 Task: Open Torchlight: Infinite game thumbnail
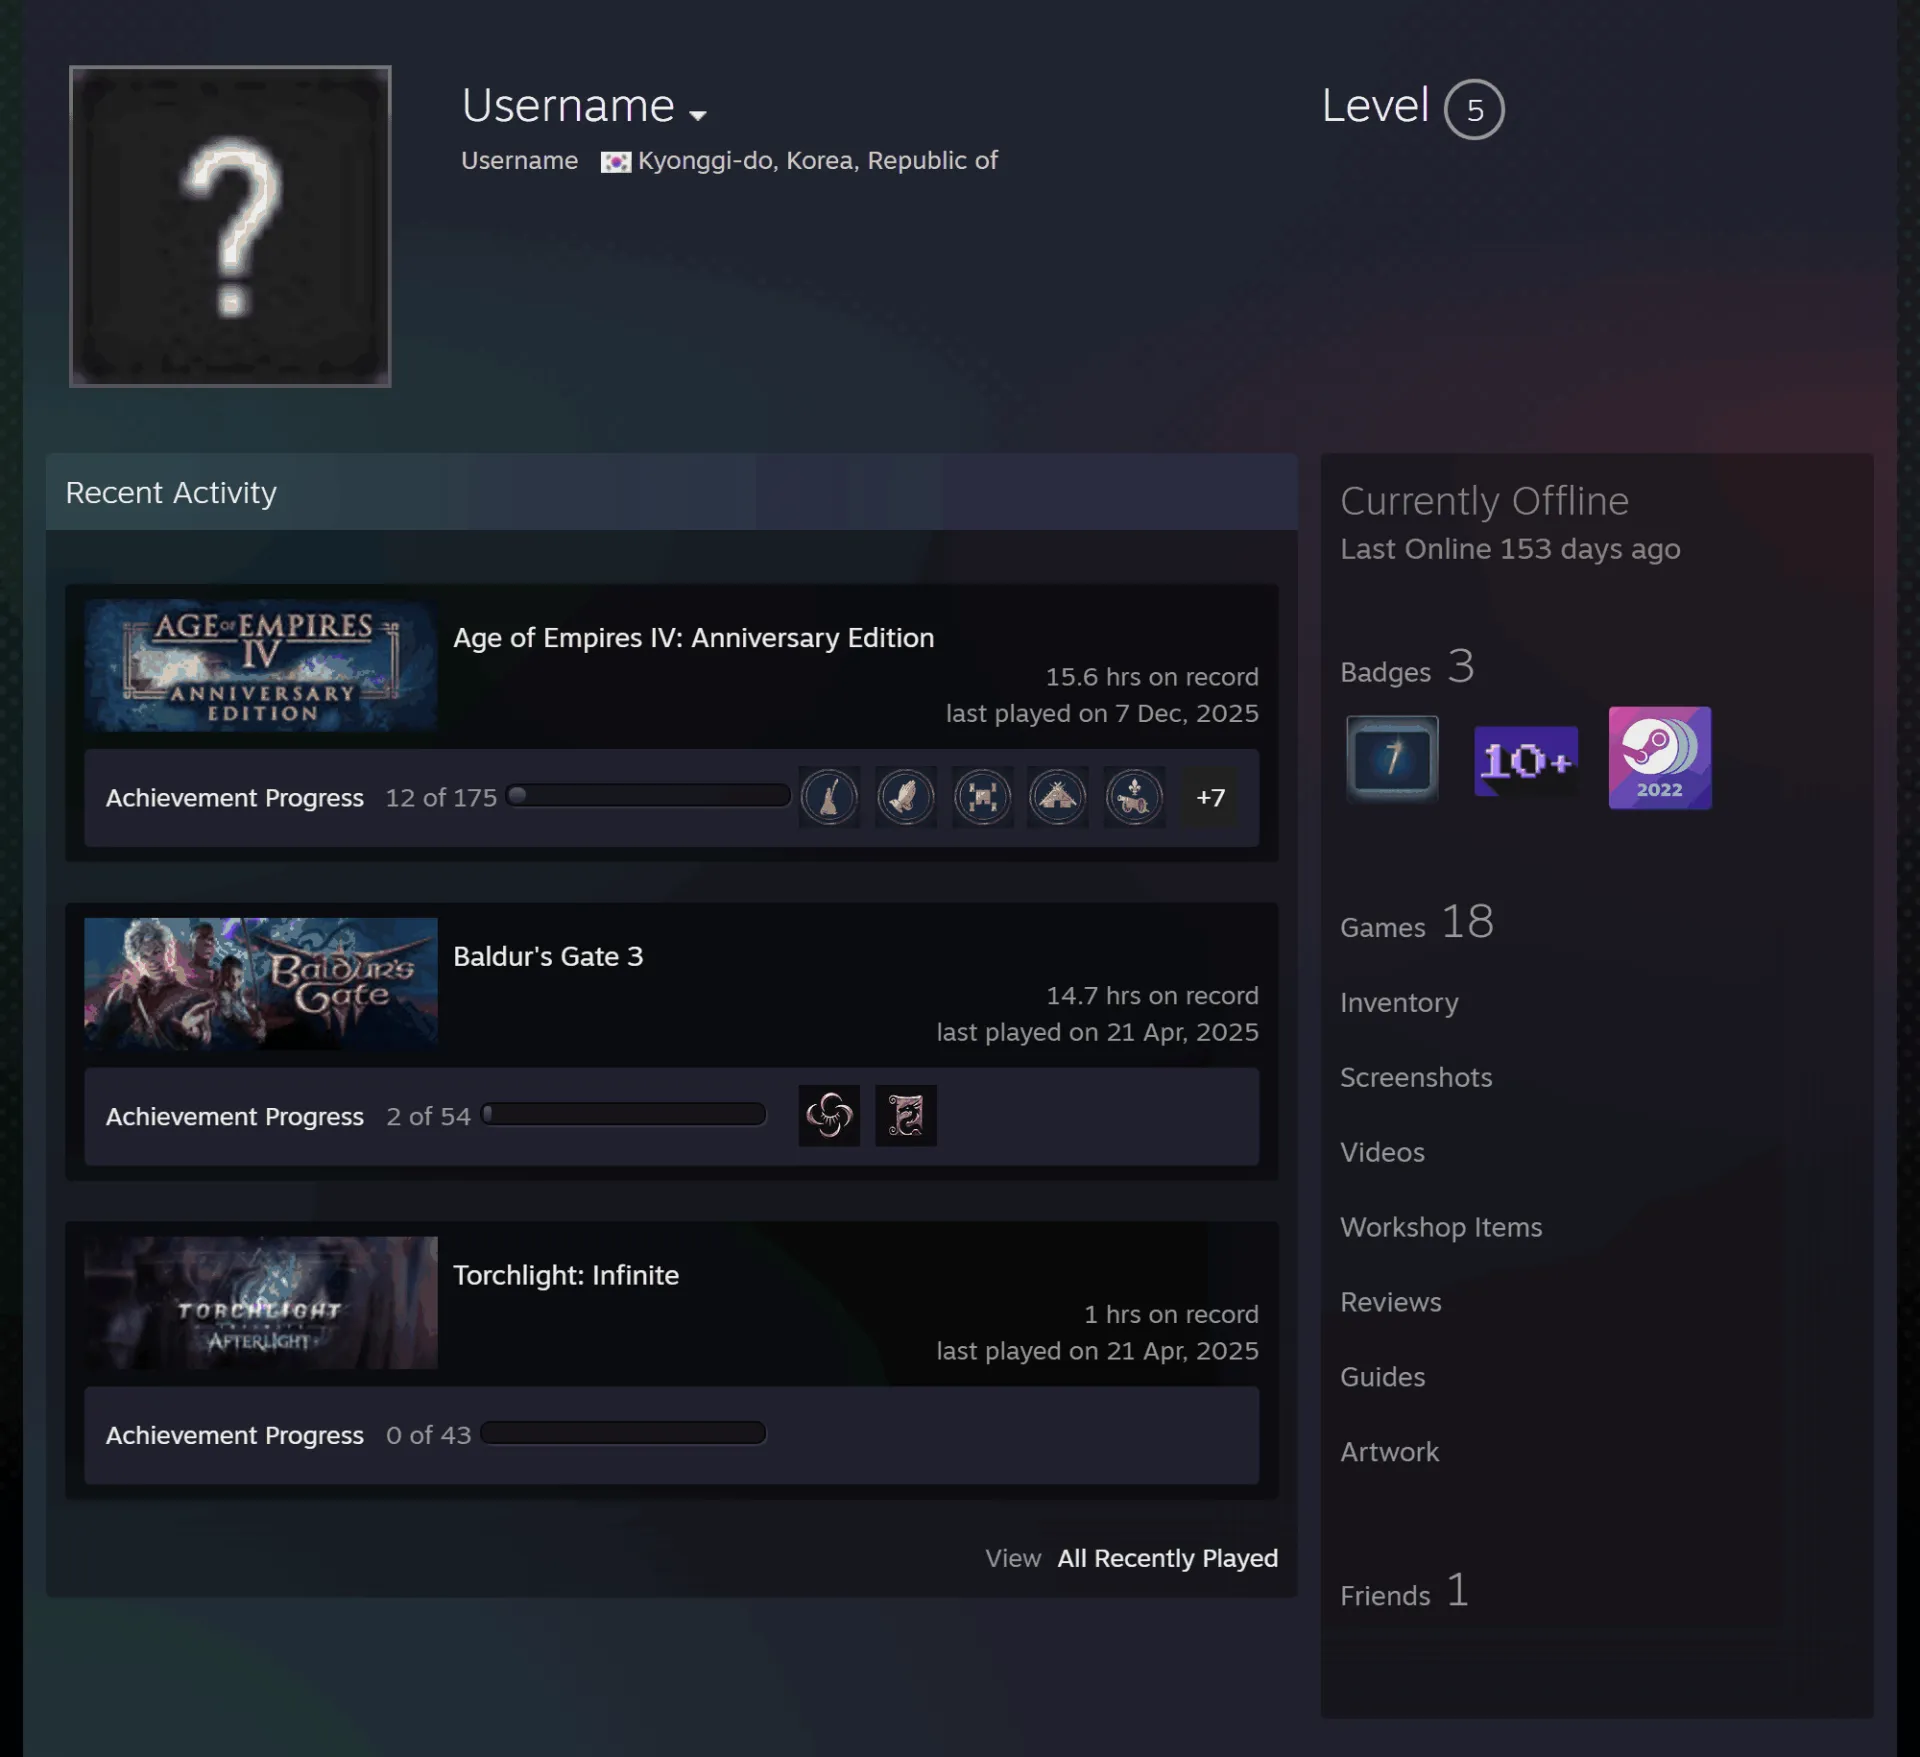(x=261, y=1303)
